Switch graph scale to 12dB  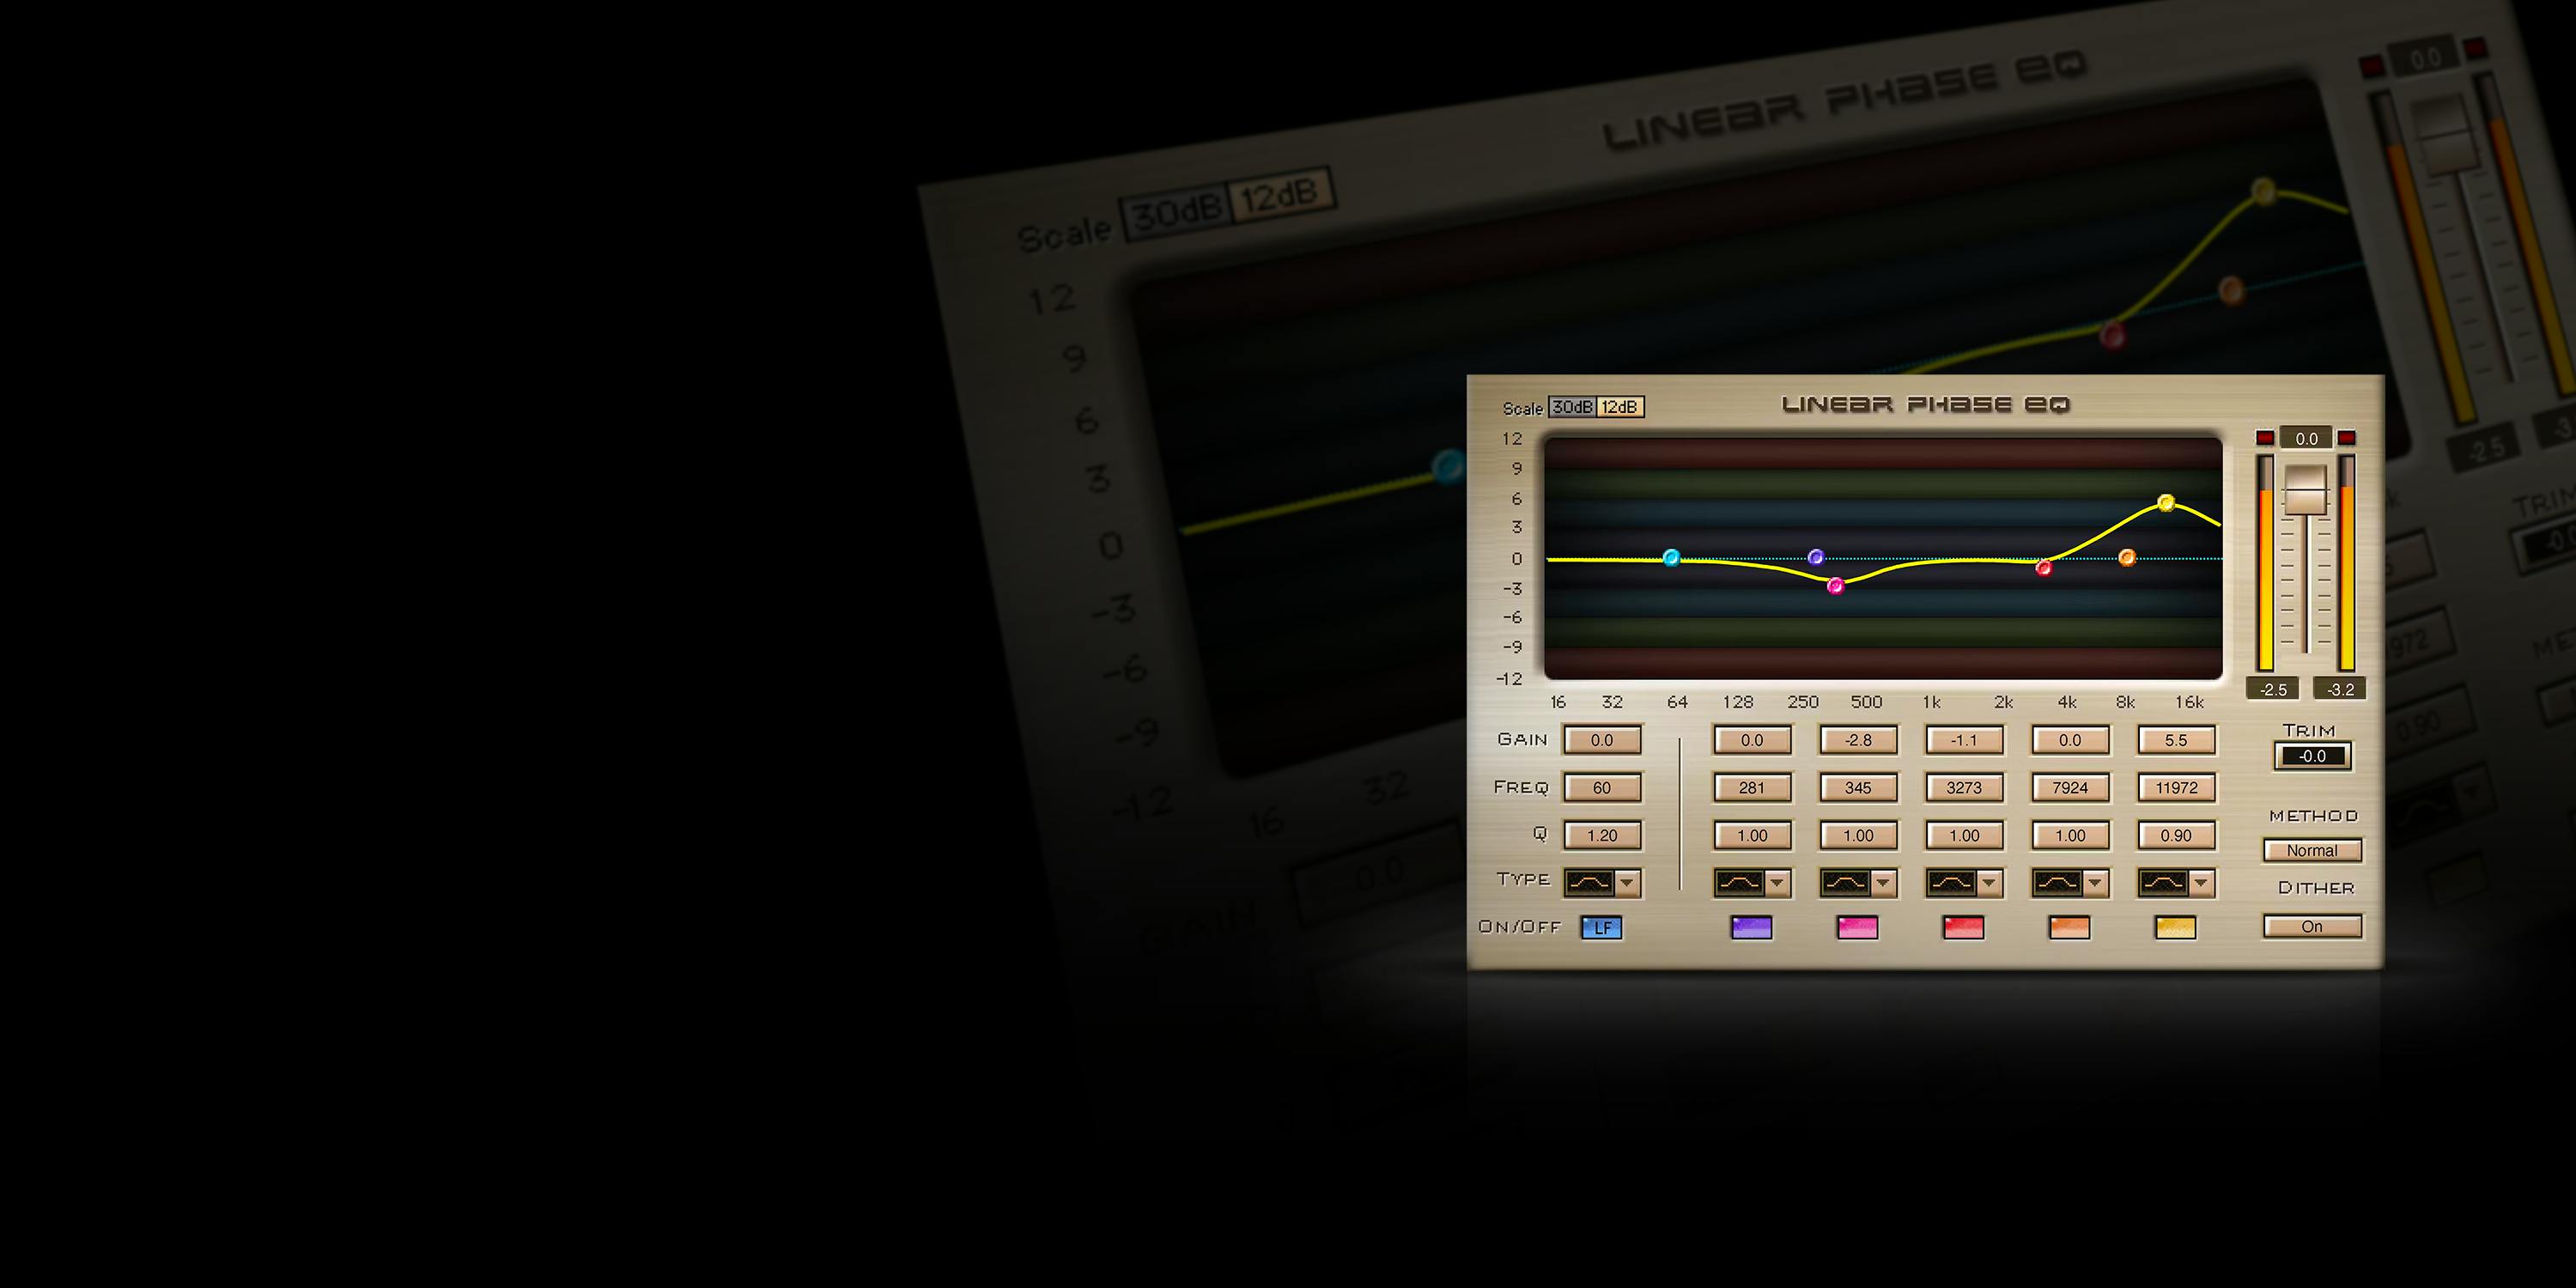[x=1619, y=407]
